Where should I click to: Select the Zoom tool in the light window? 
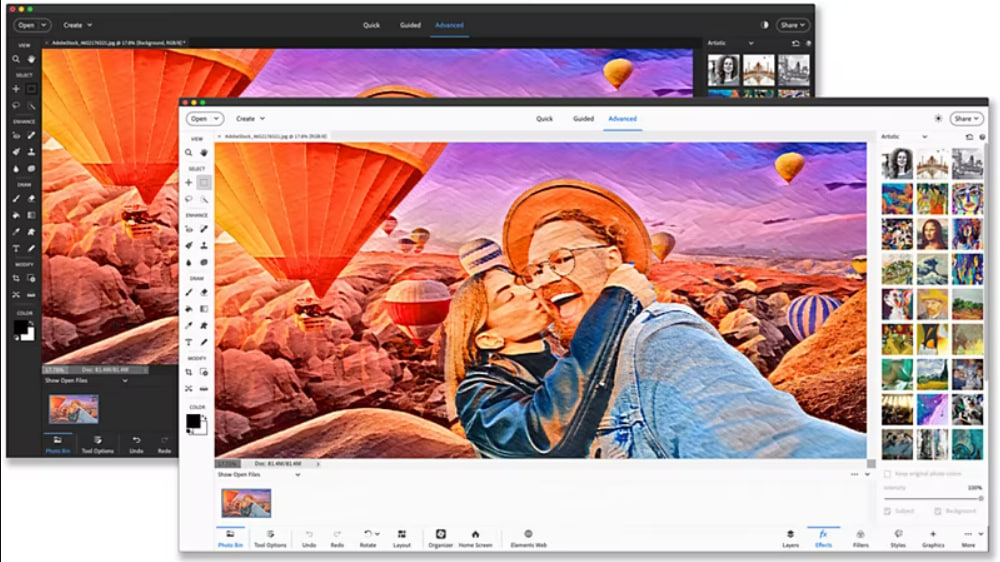[189, 153]
